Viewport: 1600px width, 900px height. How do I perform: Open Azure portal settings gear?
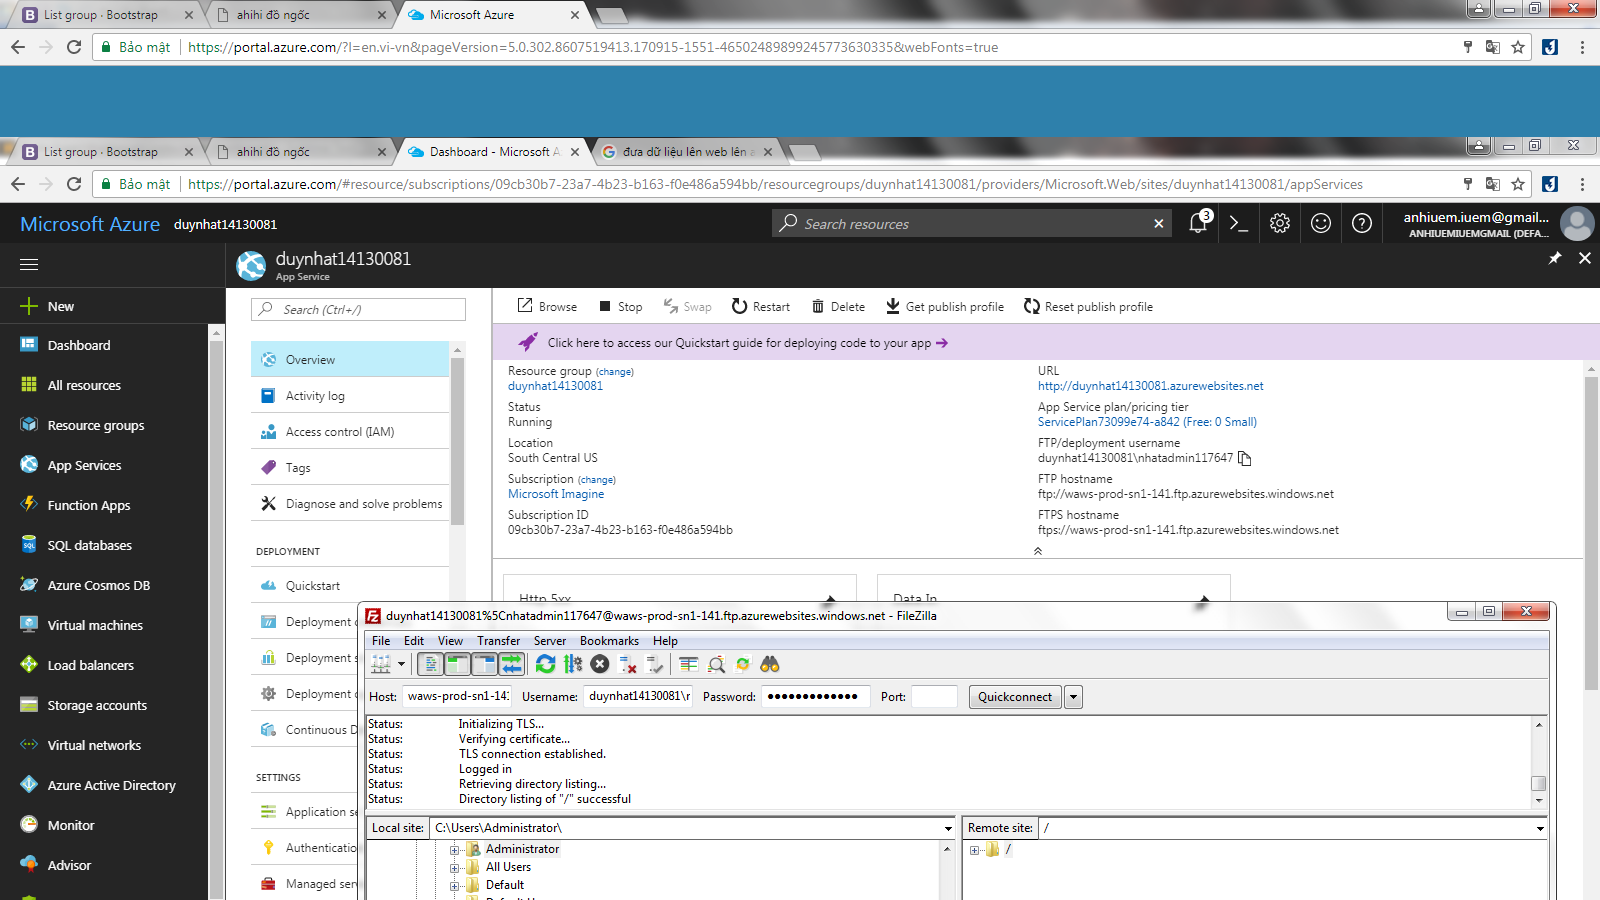tap(1280, 223)
